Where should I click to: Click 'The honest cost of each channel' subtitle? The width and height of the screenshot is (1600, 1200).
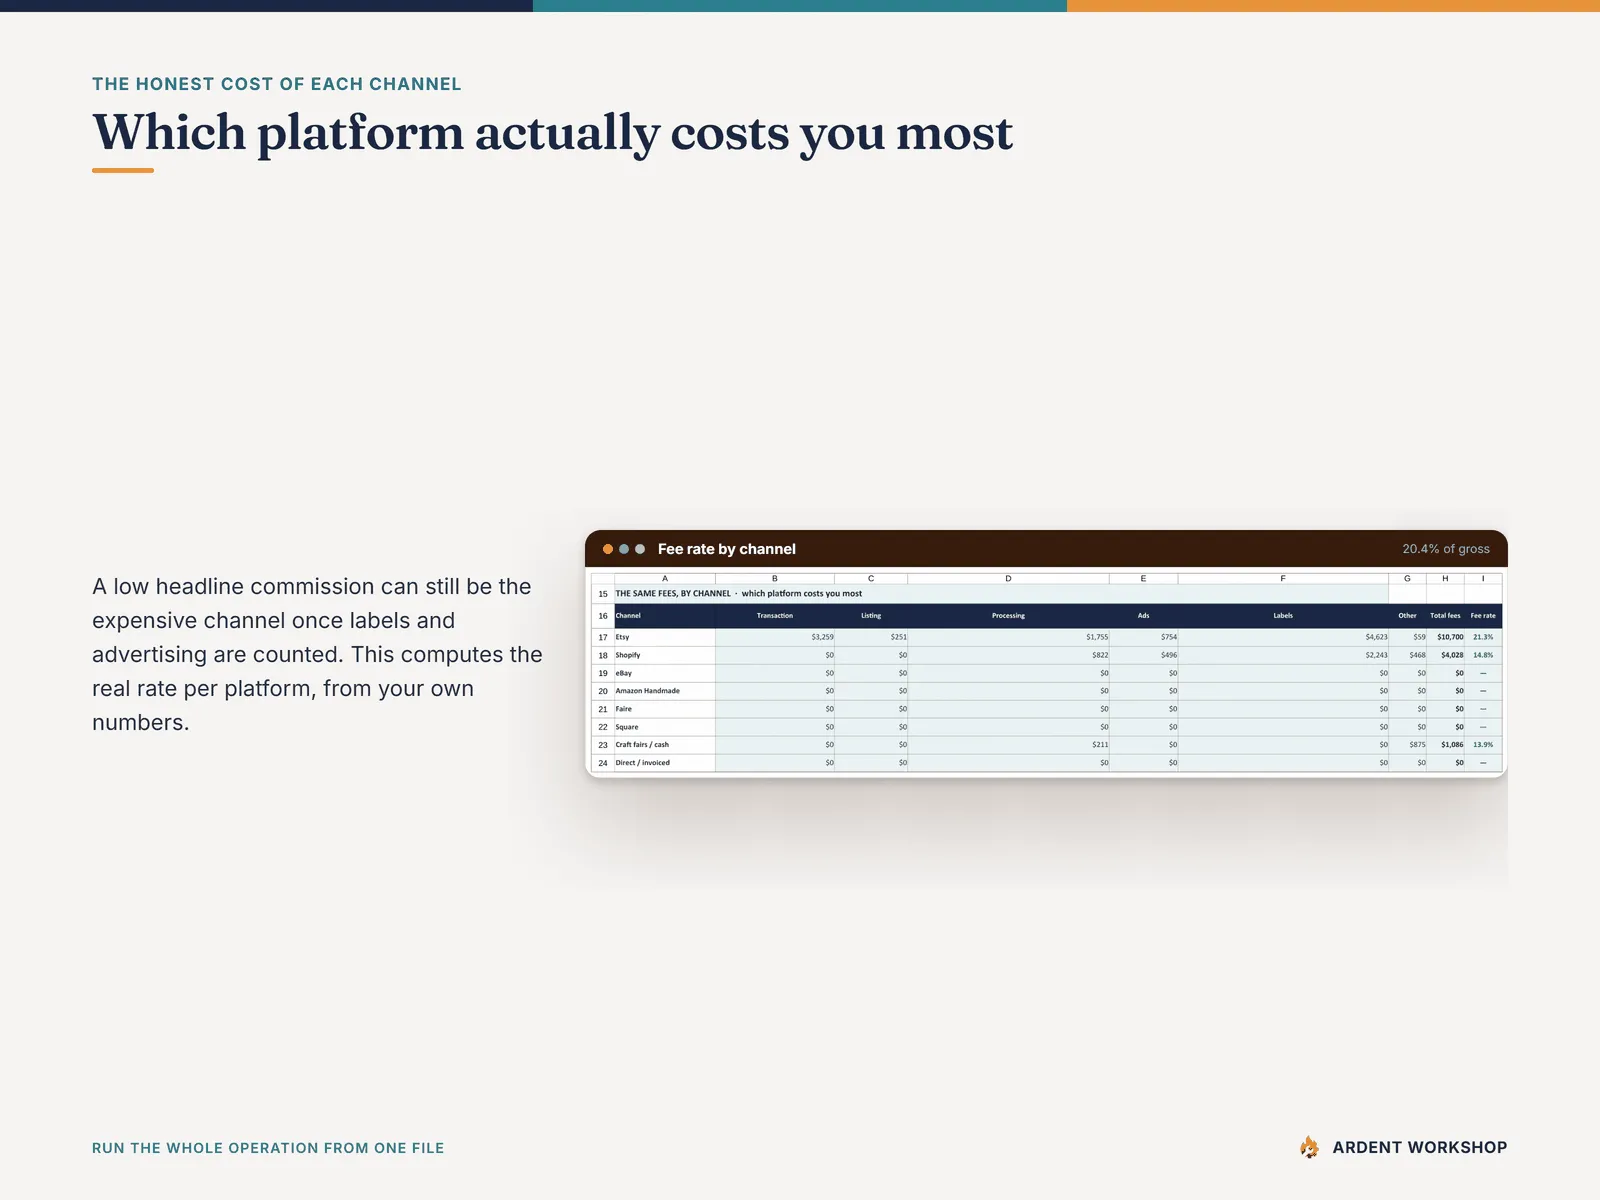277,84
